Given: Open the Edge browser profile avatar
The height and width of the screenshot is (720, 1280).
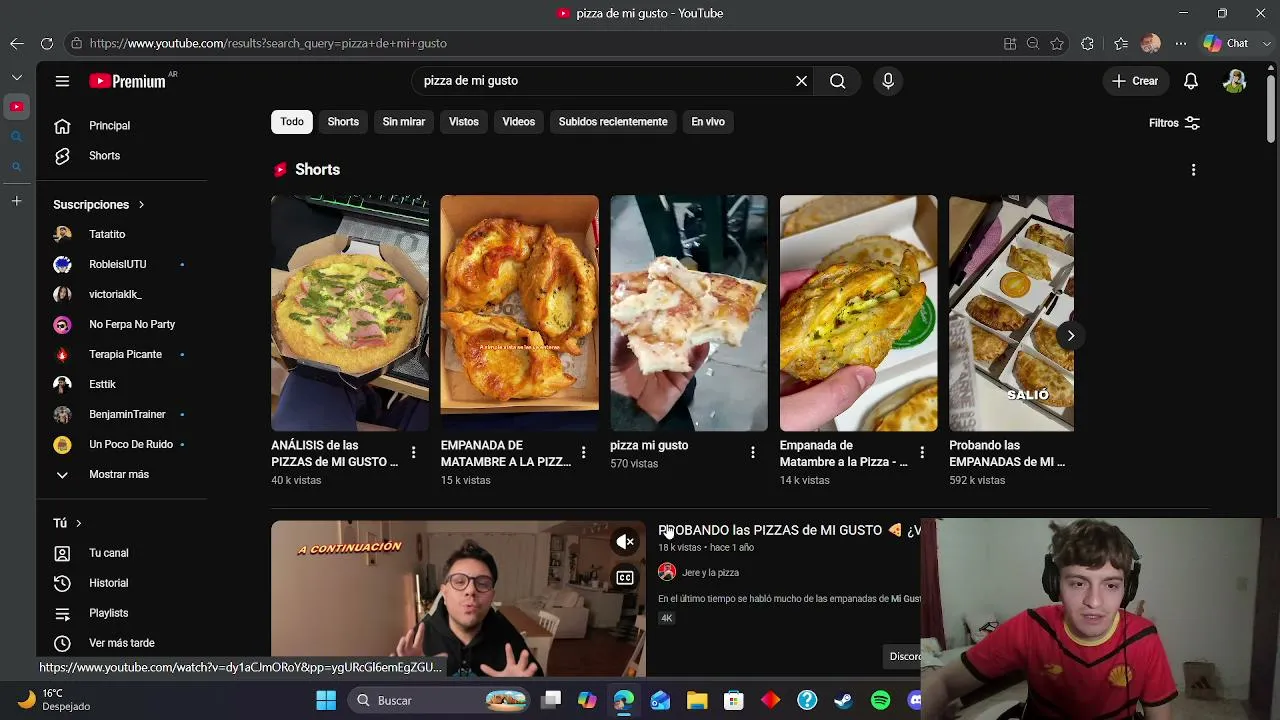Looking at the screenshot, I should [x=1151, y=43].
